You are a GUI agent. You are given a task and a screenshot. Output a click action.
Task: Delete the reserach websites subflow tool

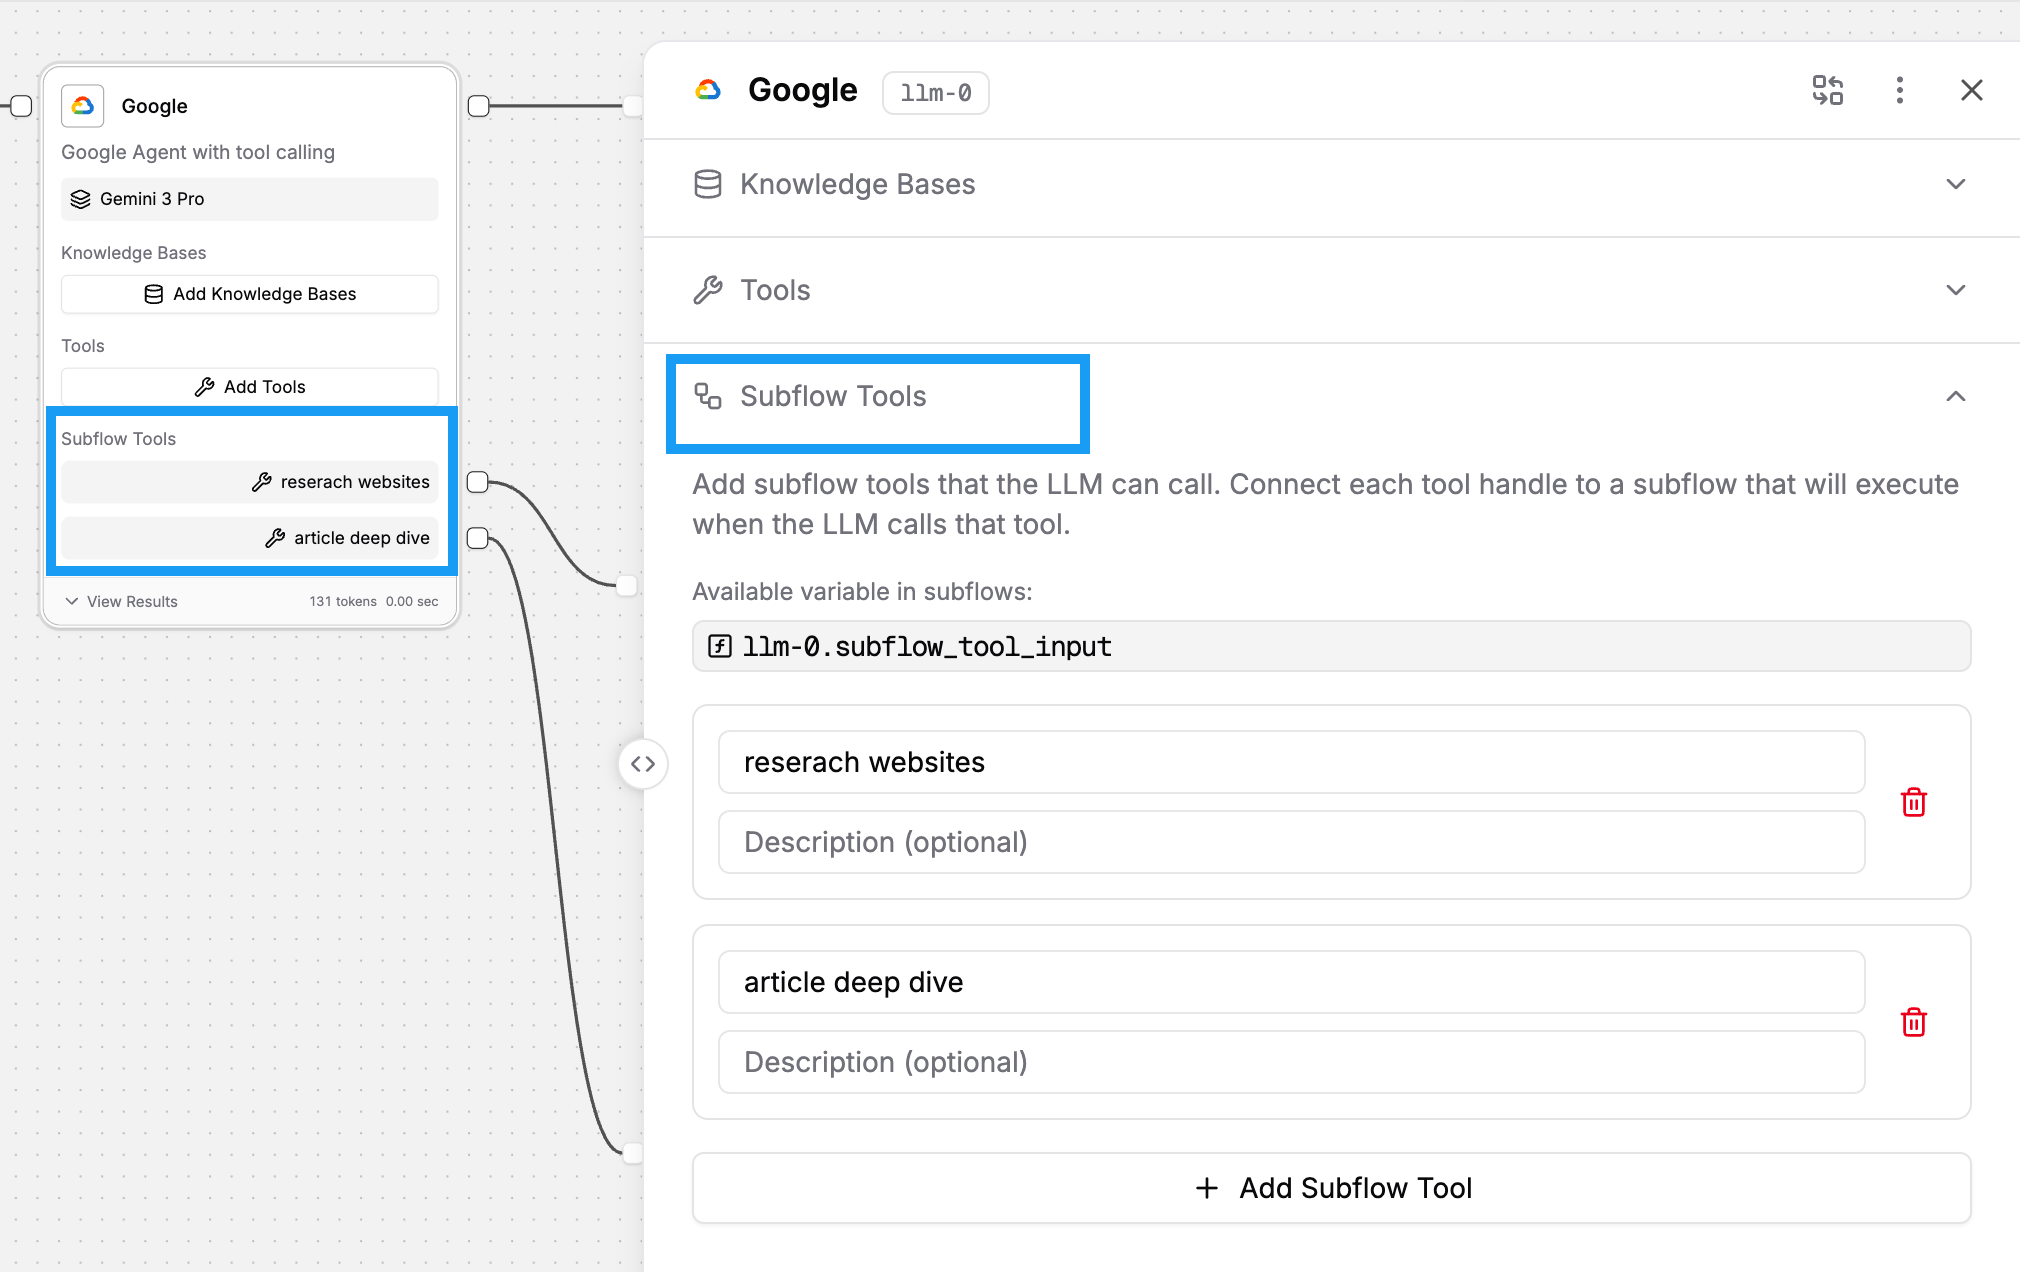[x=1913, y=802]
